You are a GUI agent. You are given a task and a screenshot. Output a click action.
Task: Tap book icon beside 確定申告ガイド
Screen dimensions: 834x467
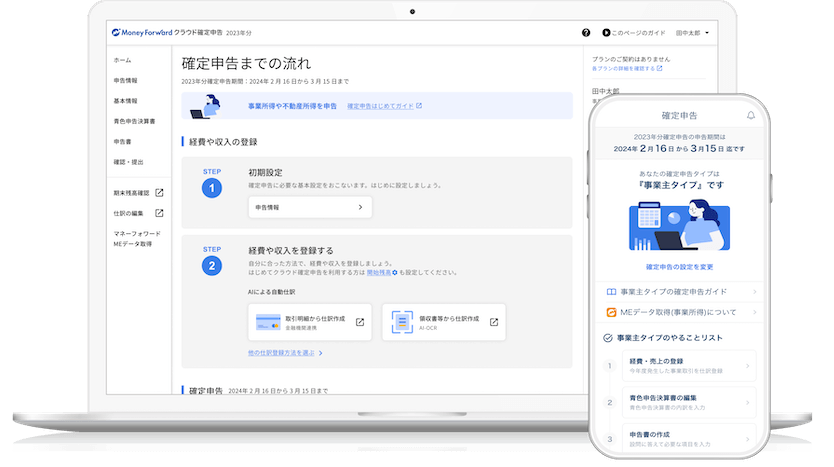[611, 291]
